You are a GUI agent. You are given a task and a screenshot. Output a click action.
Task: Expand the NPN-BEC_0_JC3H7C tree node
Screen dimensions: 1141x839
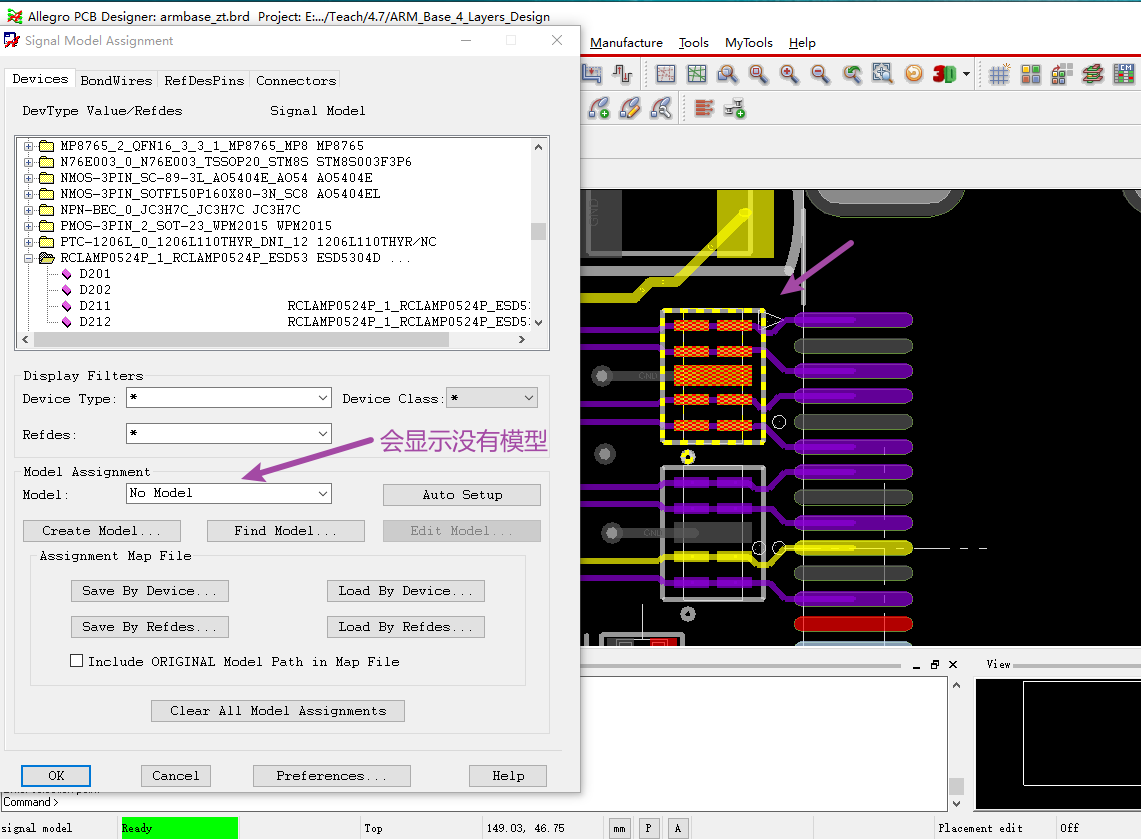[28, 210]
